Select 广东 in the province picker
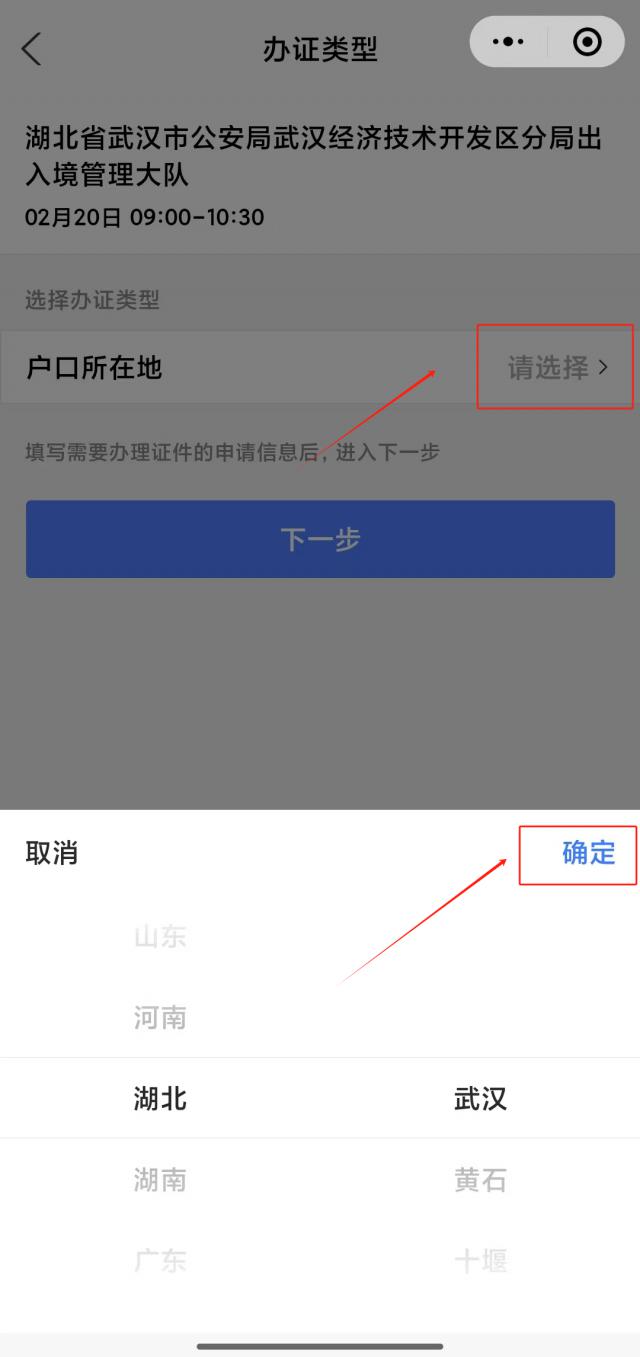640x1357 pixels. click(160, 1260)
